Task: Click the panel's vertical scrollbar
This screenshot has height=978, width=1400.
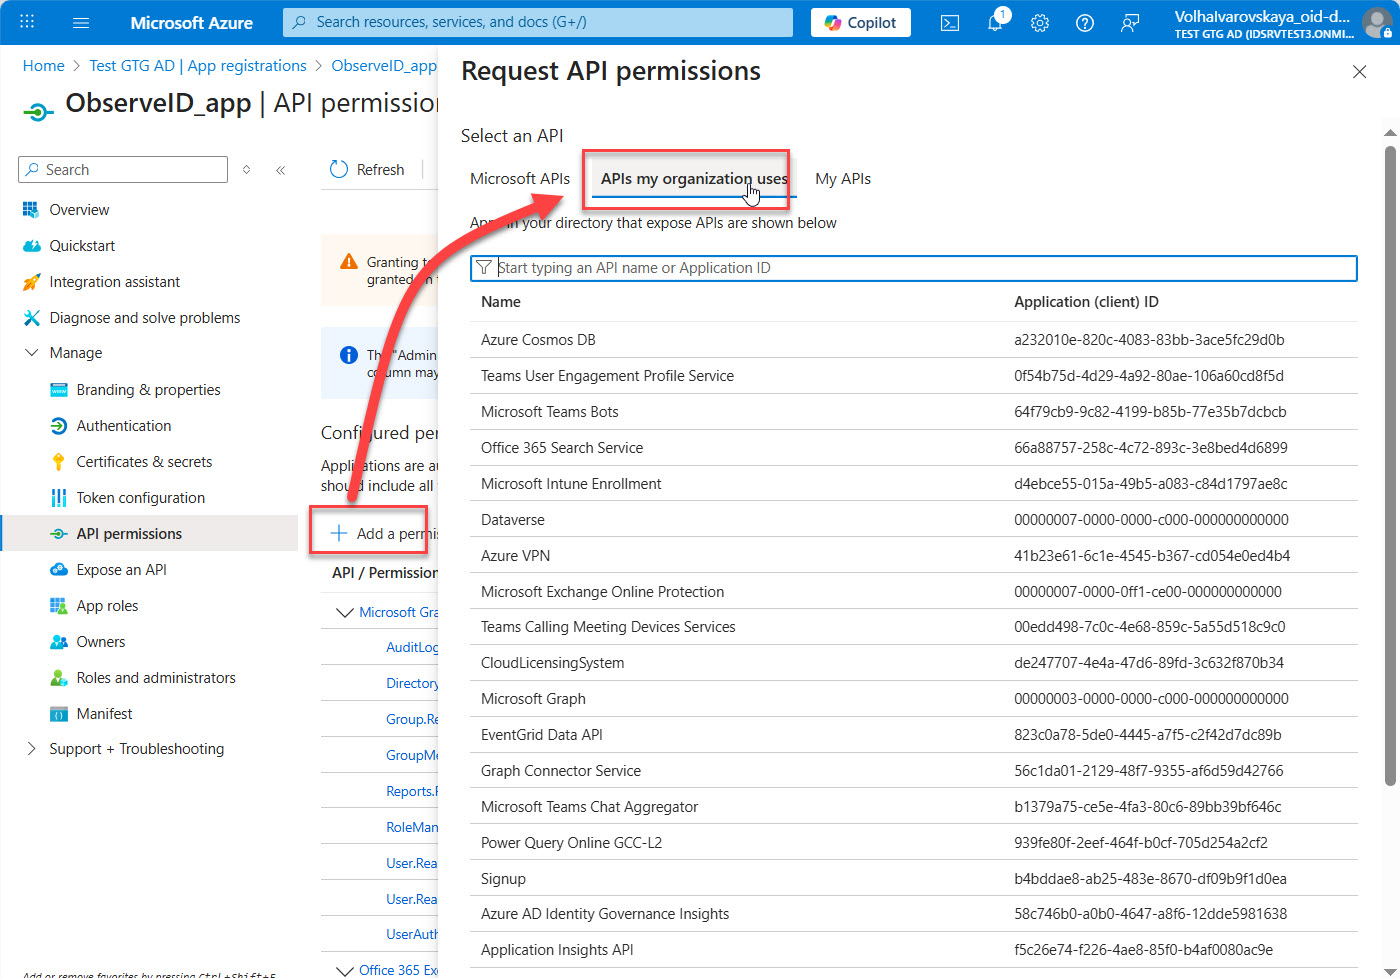Action: 1389,460
